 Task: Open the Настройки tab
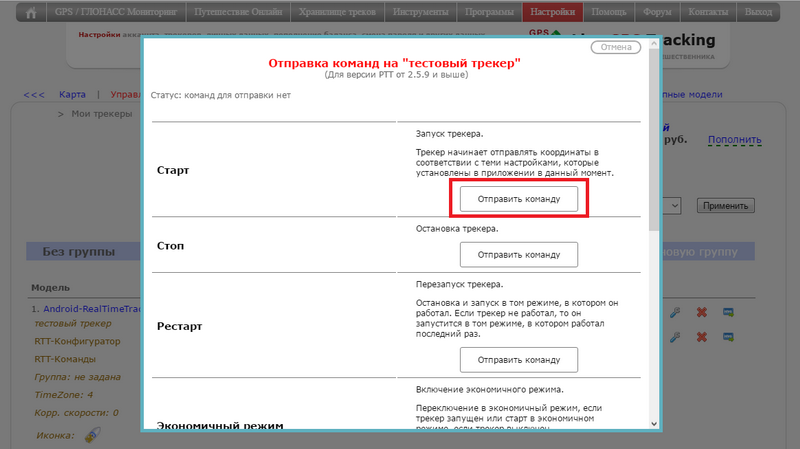point(550,13)
